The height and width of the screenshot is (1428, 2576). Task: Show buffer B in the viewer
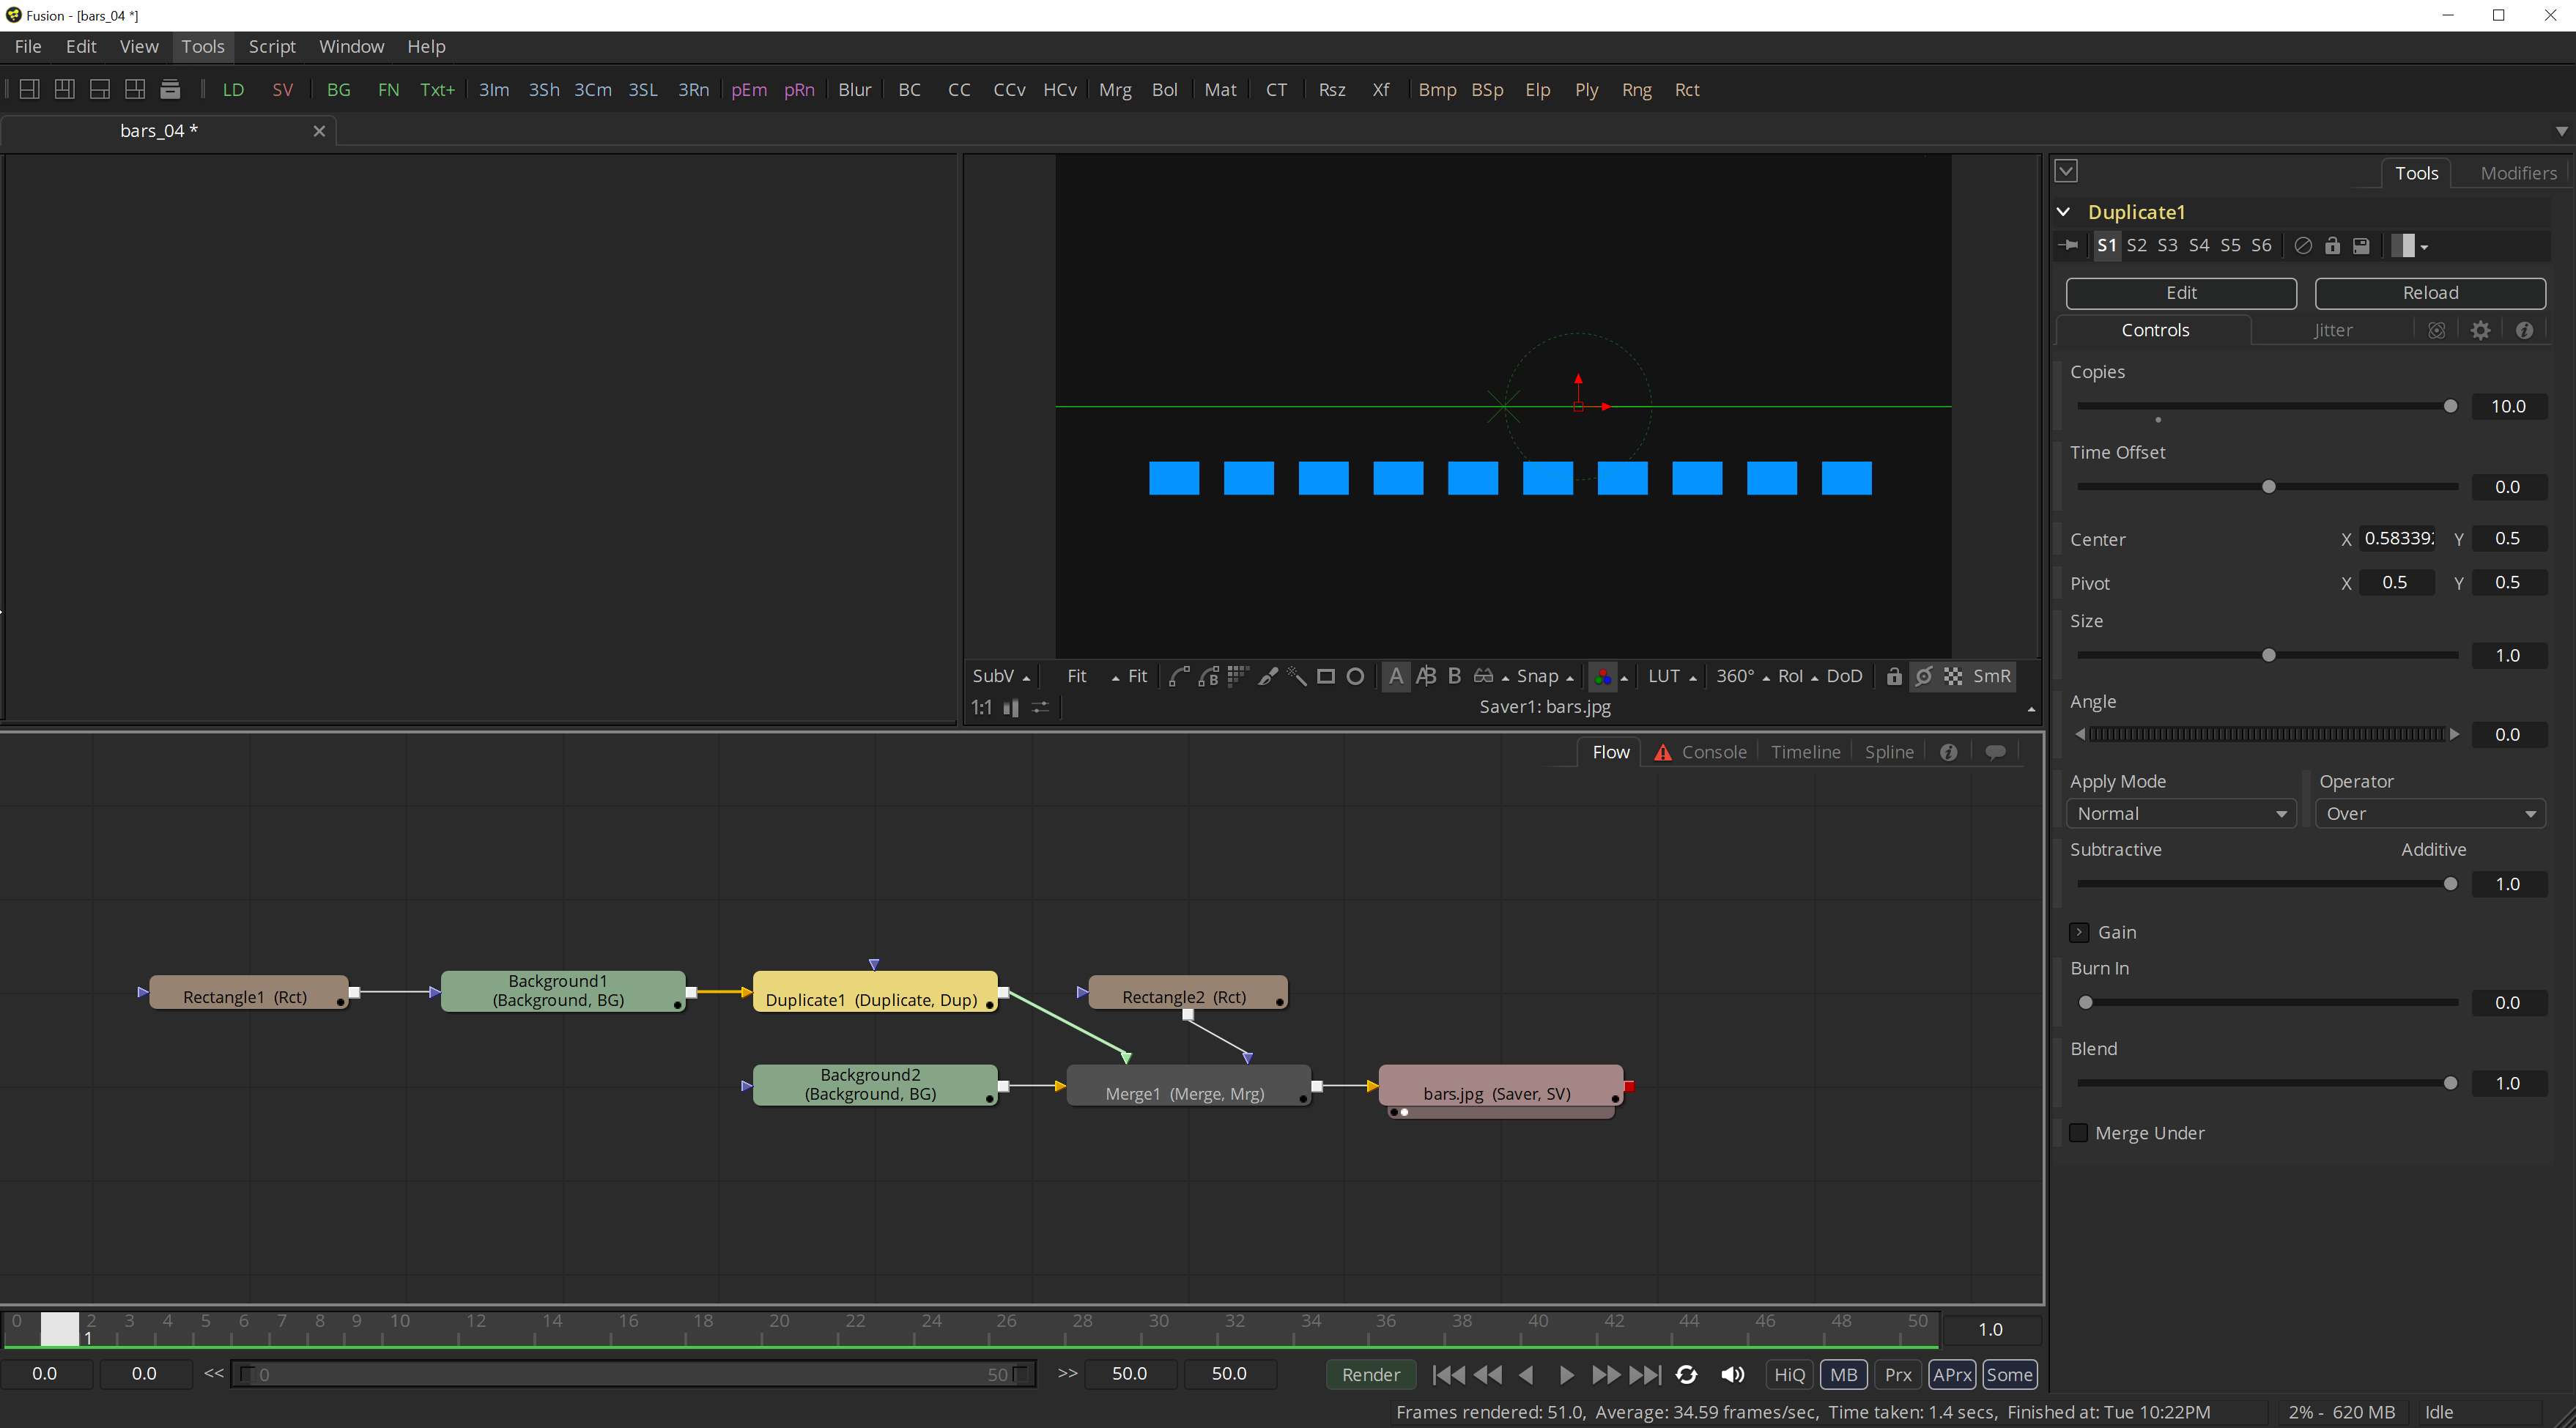pyautogui.click(x=1455, y=676)
